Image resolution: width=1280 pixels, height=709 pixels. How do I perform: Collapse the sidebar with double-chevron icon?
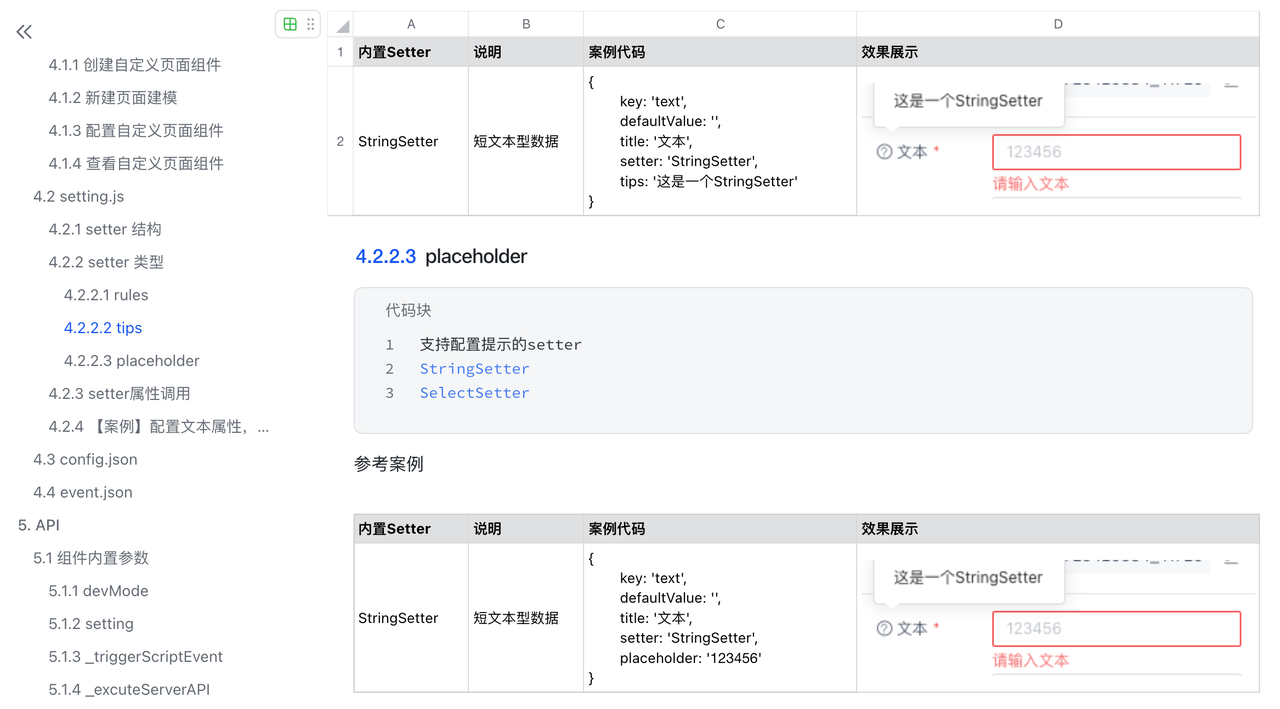coord(24,32)
